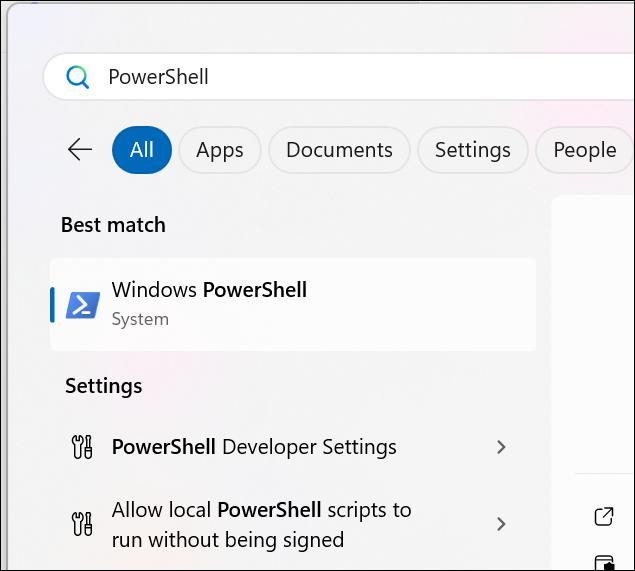
Task: Click the blue Windows PowerShell app icon
Action: click(83, 304)
